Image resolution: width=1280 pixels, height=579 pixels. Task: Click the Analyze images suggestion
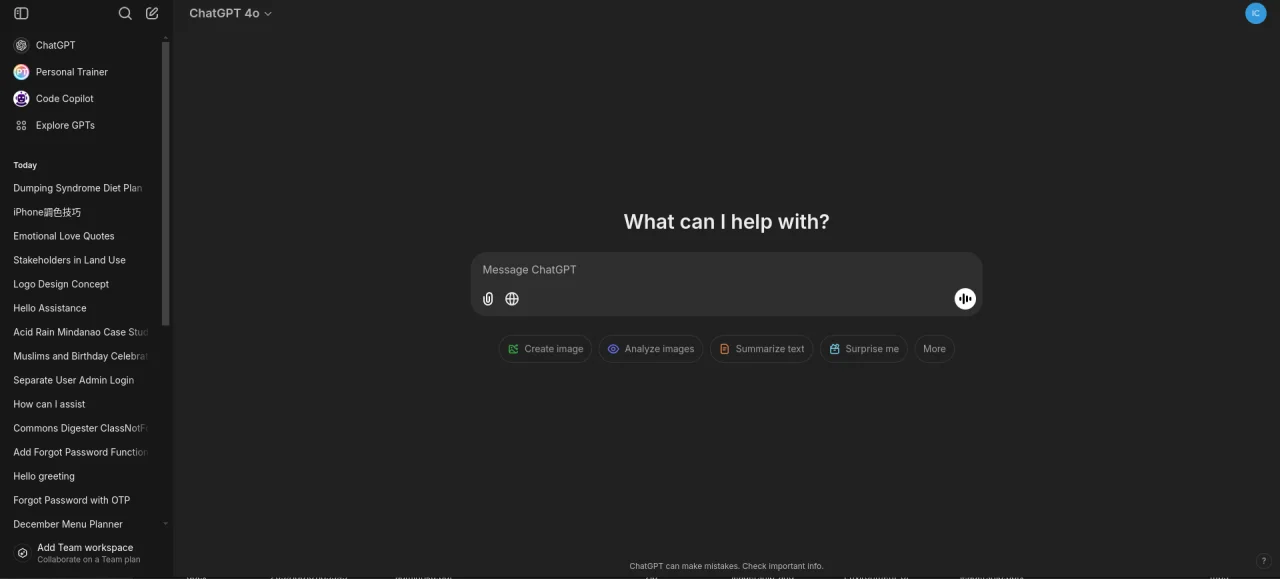[x=651, y=349]
